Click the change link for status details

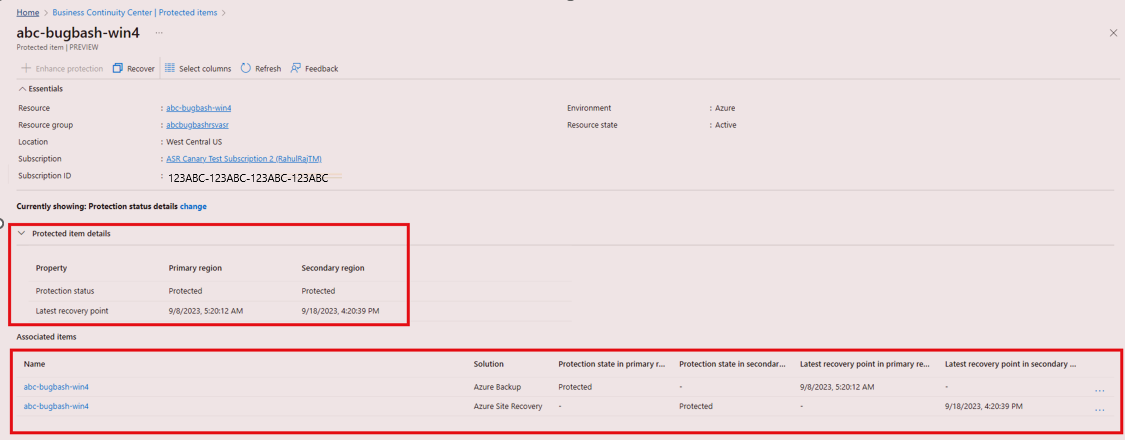193,206
